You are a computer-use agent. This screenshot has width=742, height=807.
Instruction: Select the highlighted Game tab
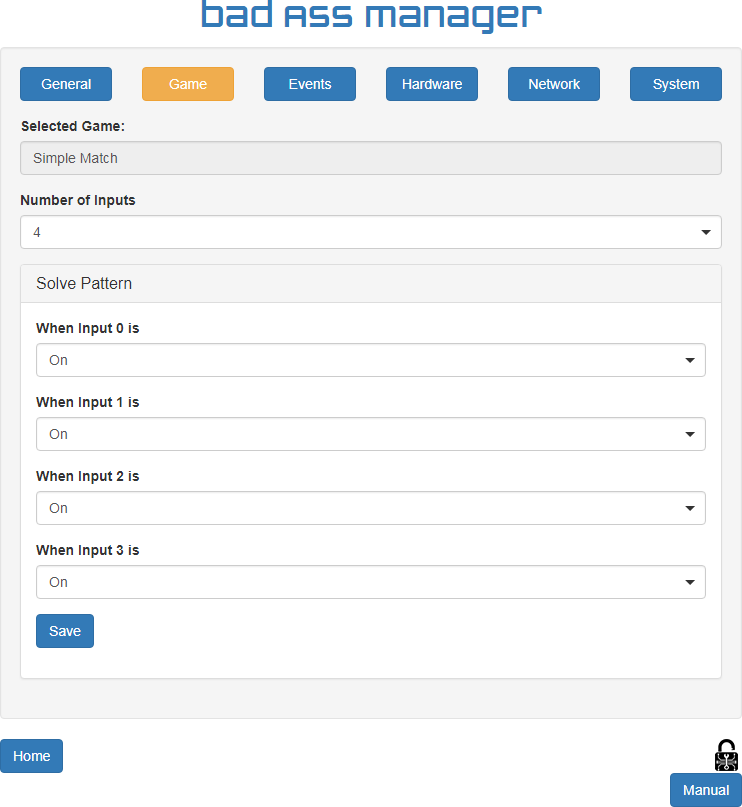coord(188,84)
